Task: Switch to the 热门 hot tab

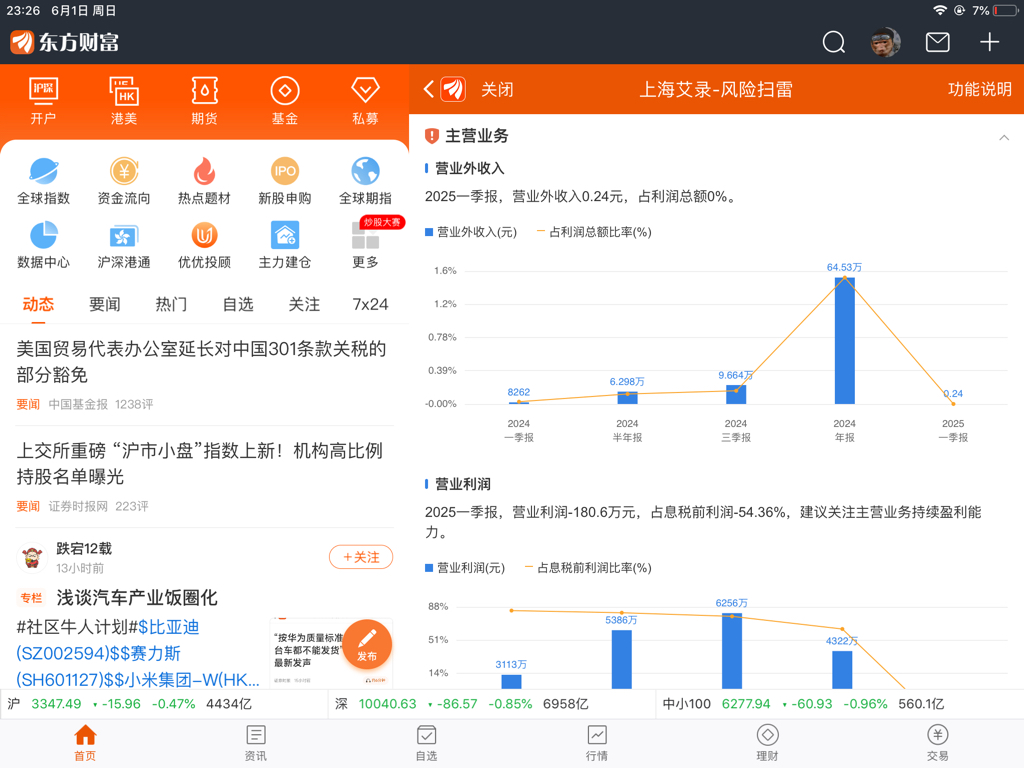Action: pos(171,304)
